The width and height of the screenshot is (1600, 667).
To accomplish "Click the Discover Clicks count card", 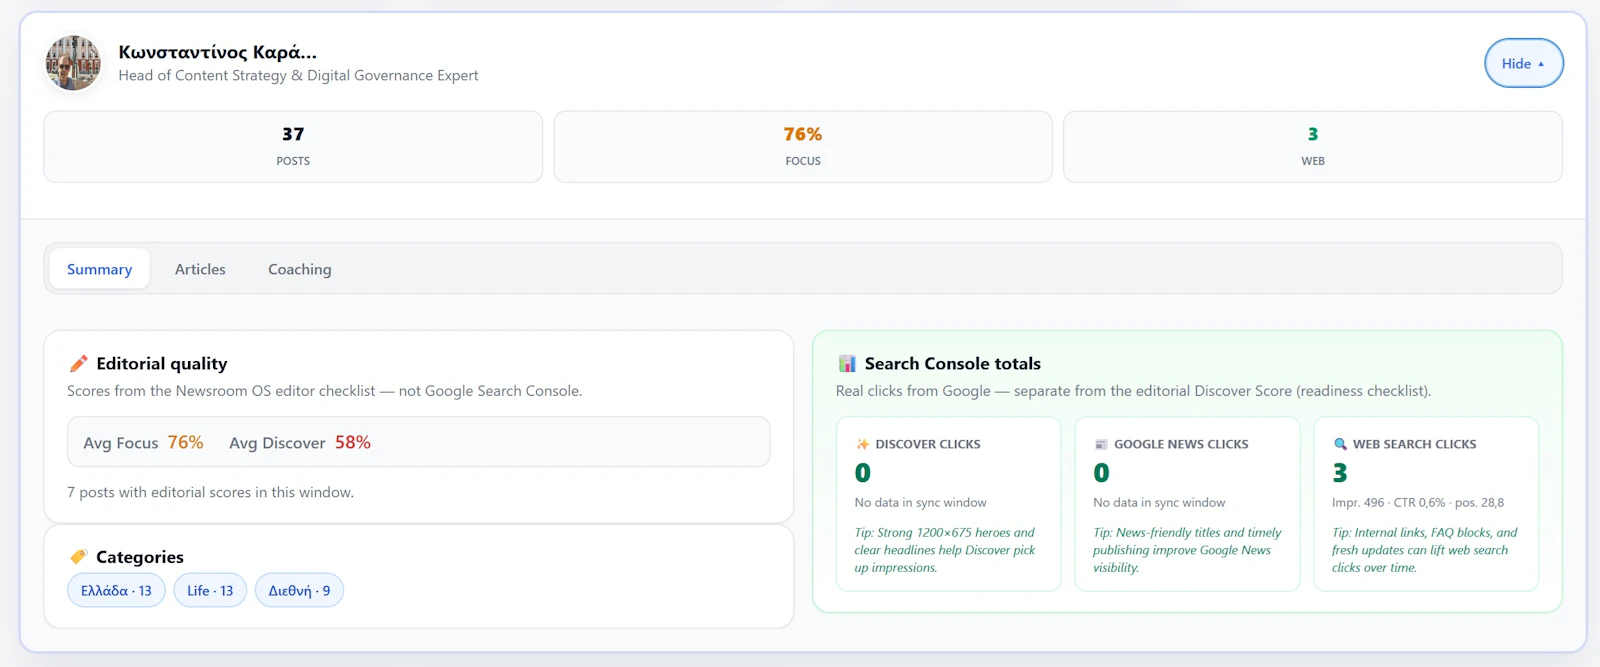I will click(x=948, y=504).
